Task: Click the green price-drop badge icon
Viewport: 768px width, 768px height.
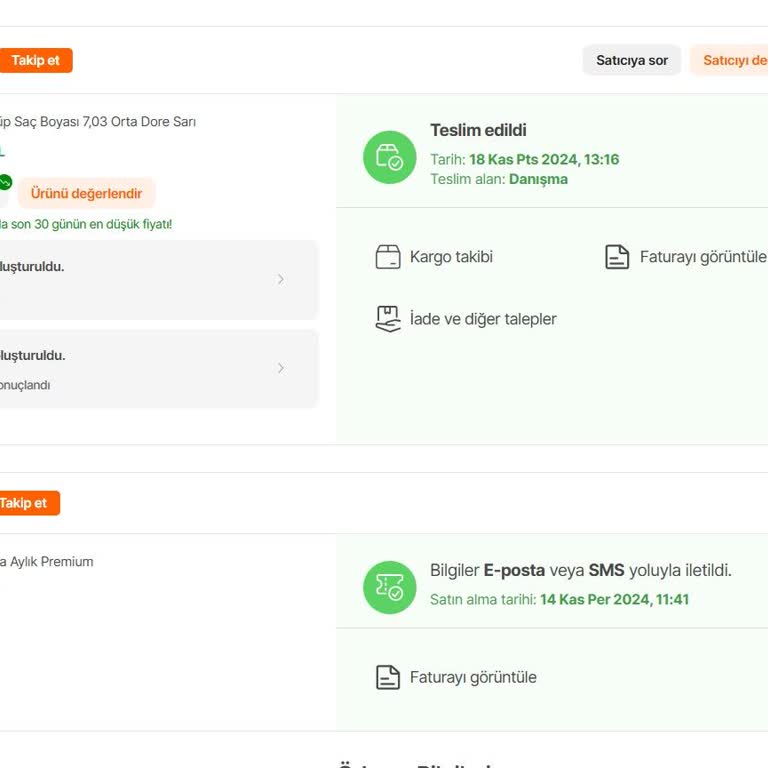Action: 5,183
